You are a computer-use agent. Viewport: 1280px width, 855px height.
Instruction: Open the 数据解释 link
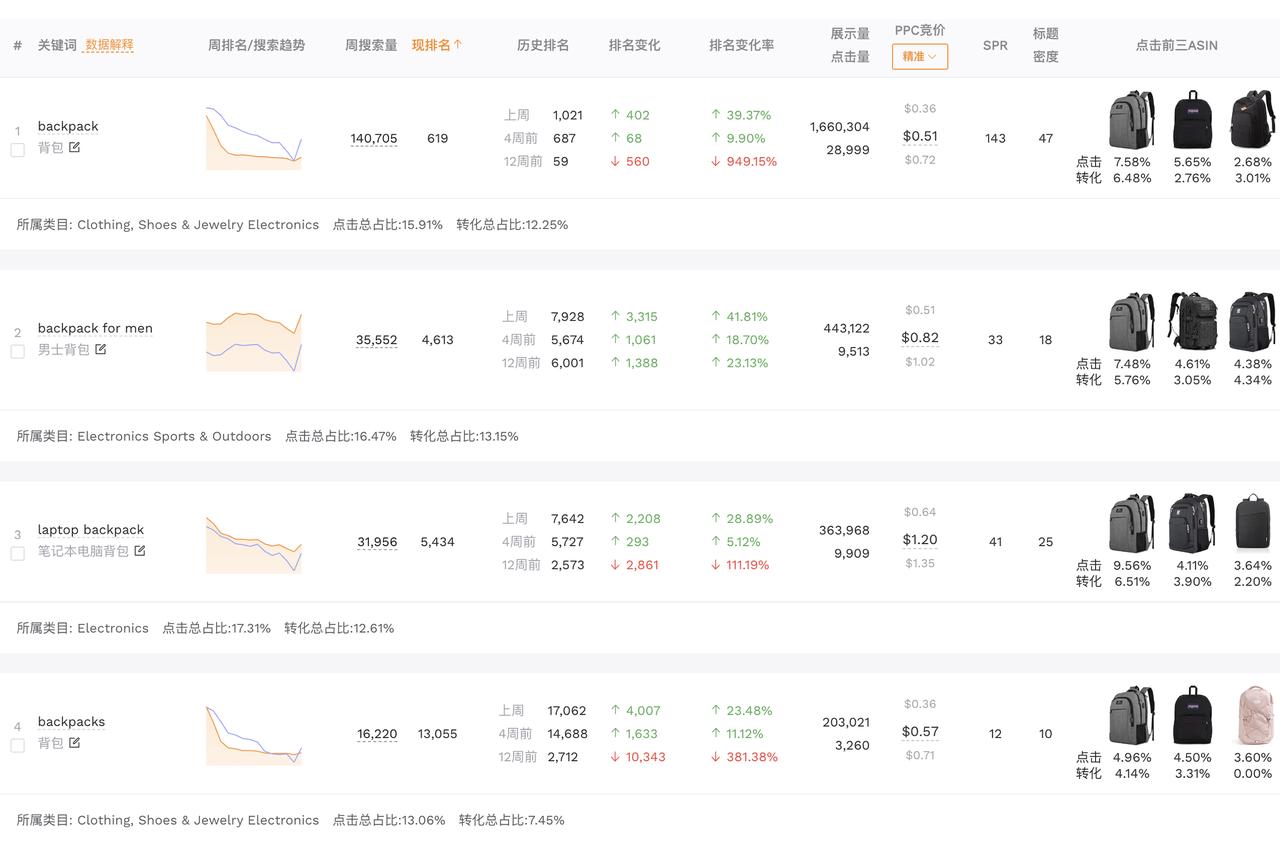(x=109, y=45)
